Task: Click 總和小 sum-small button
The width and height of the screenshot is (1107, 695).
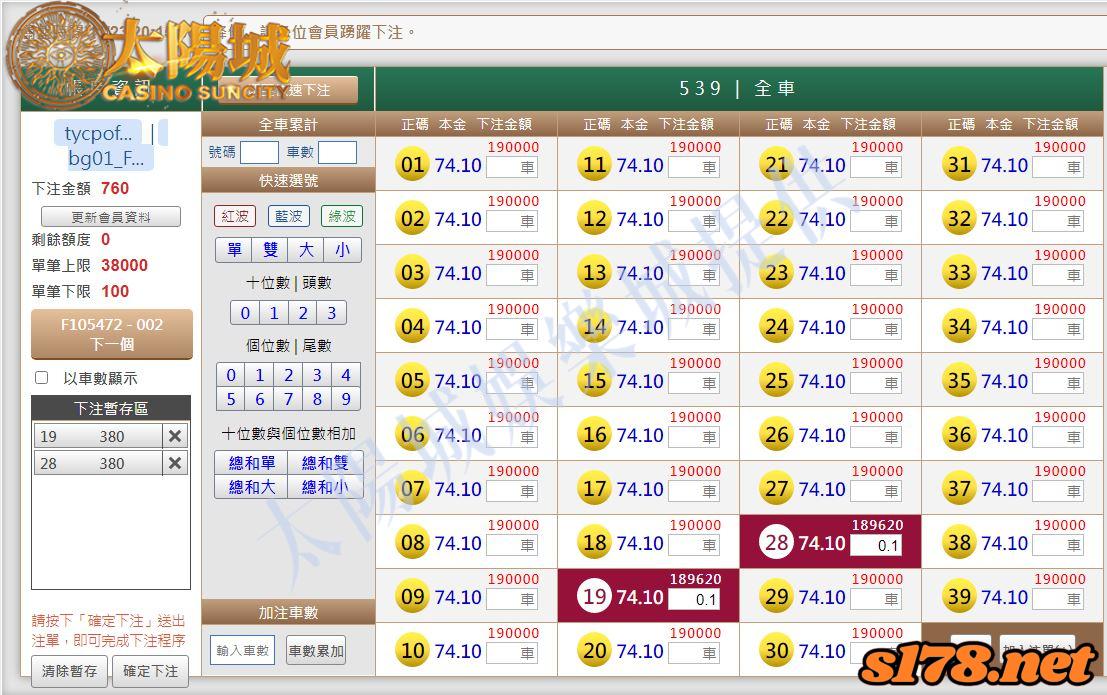Action: (x=325, y=487)
